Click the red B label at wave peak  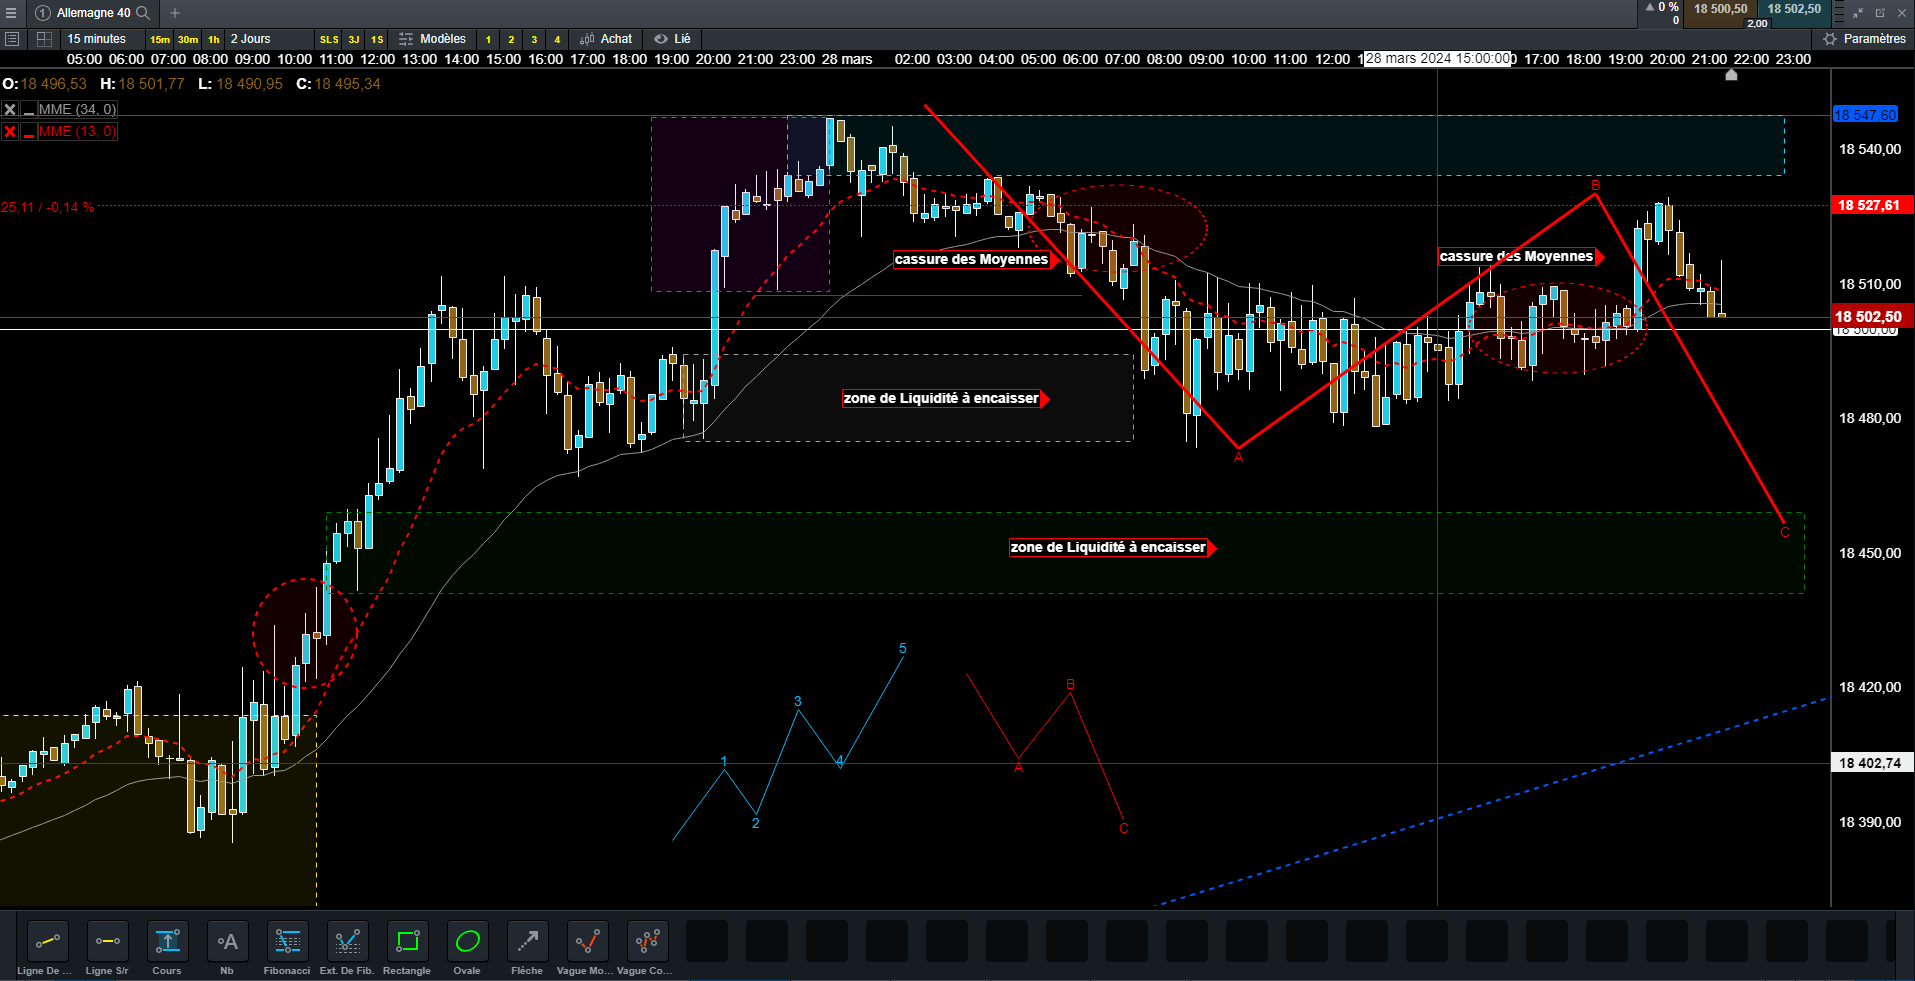click(x=1595, y=185)
